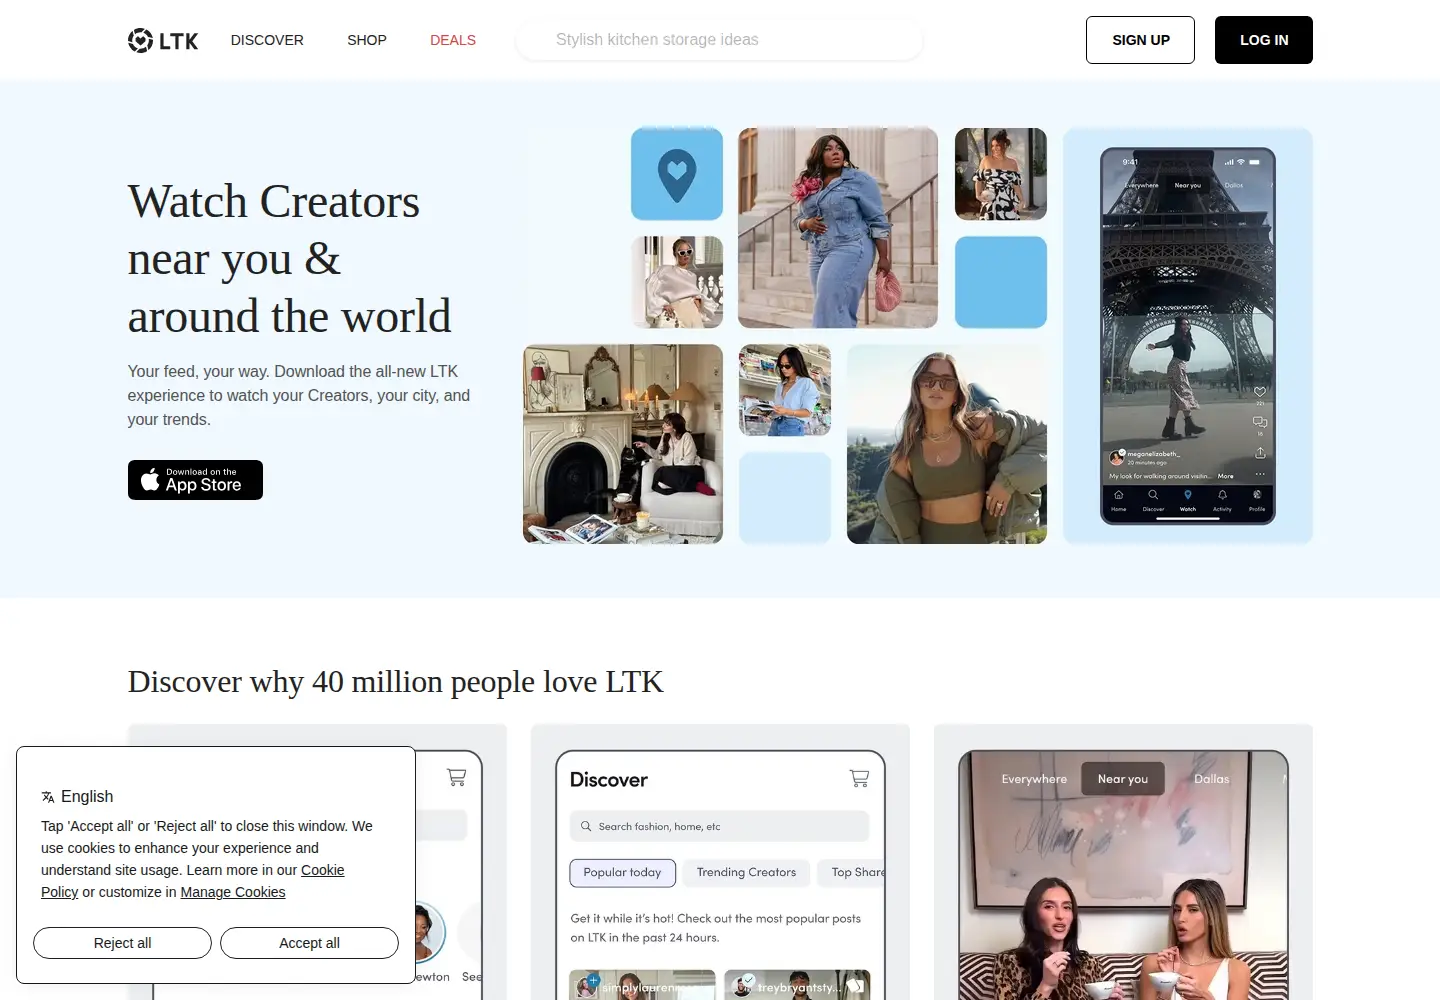Click the blue location heart pin tile
The image size is (1440, 1000).
(677, 174)
